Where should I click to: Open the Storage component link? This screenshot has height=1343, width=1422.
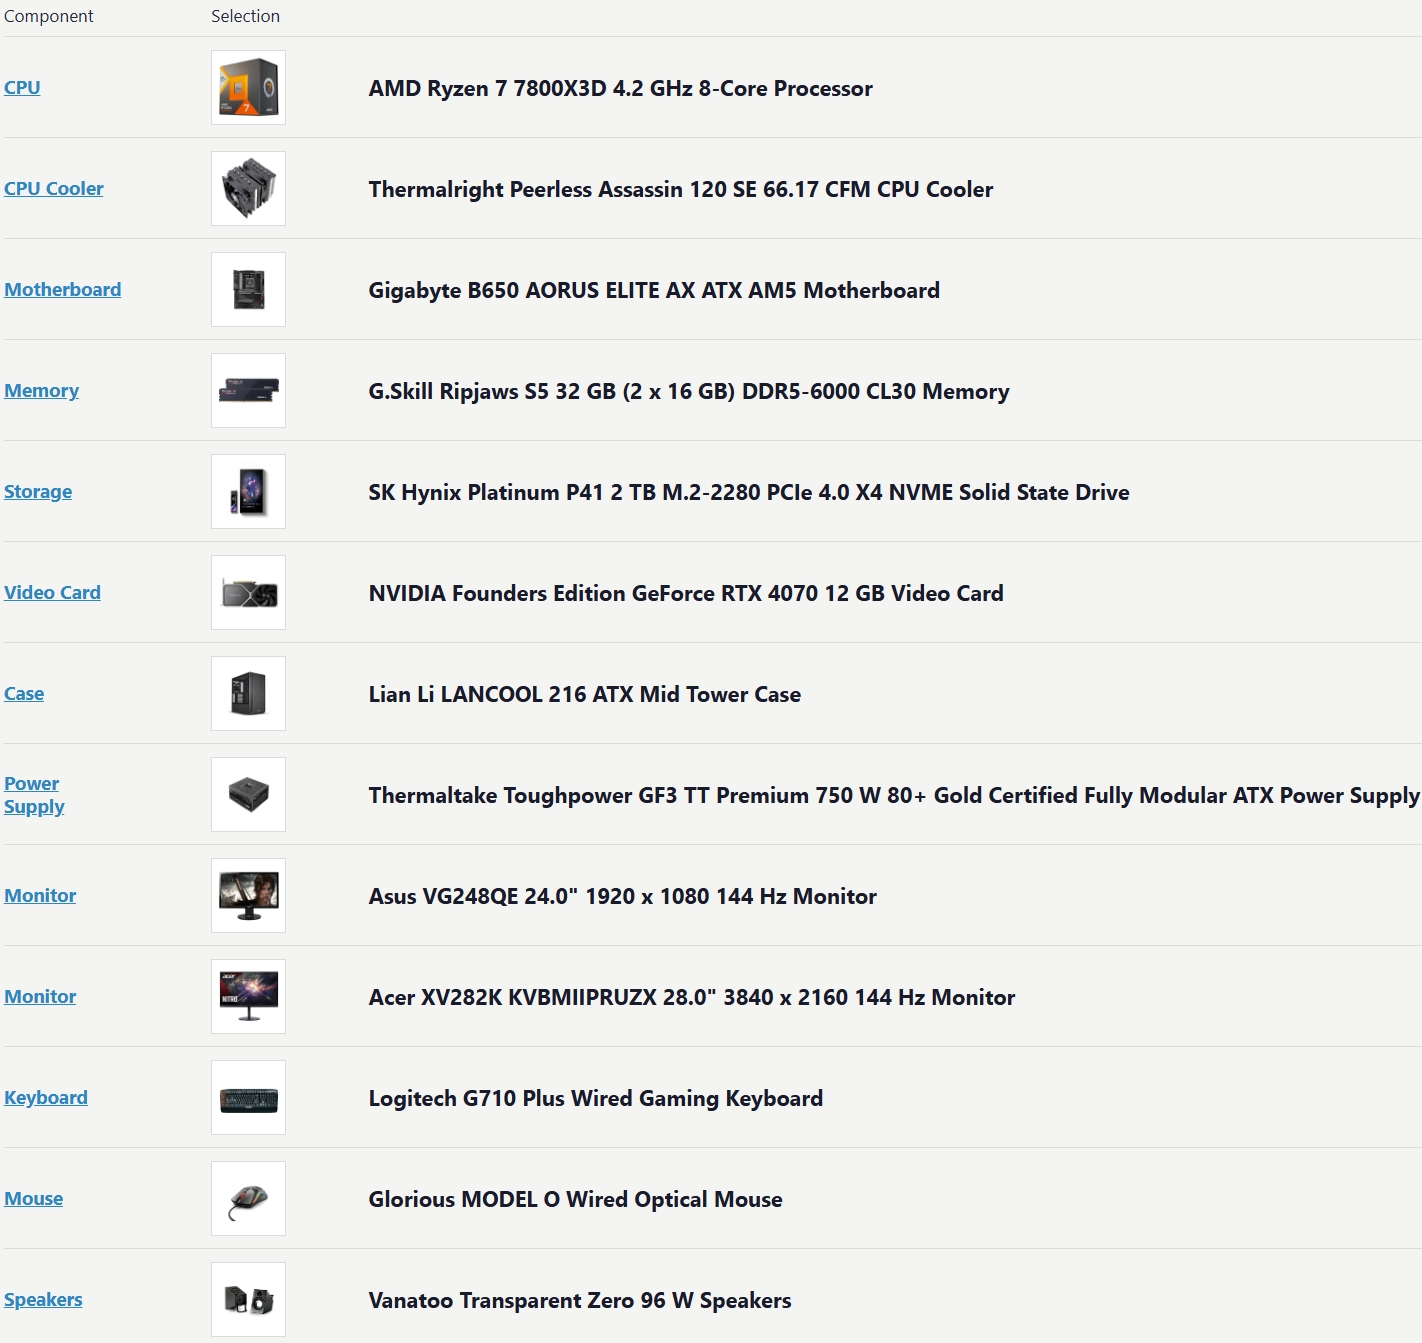pyautogui.click(x=38, y=491)
